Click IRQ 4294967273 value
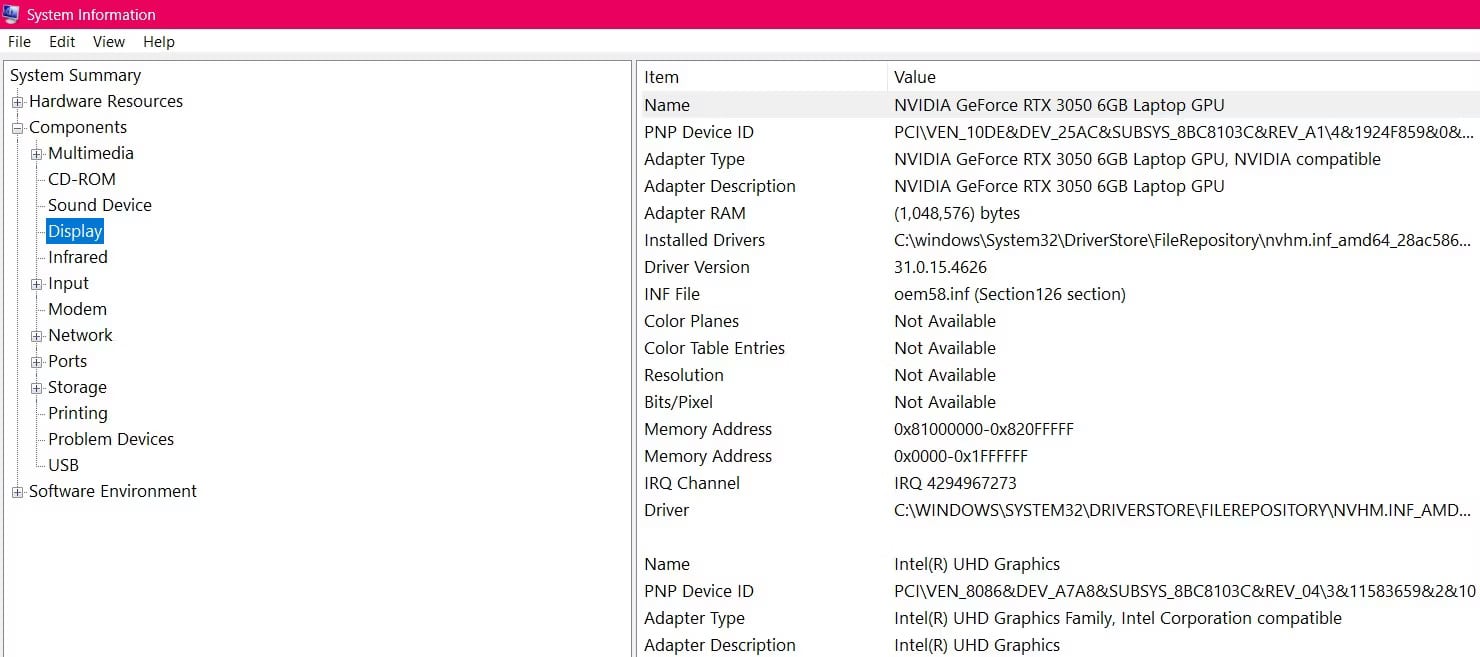Viewport: 1480px width, 657px height. pos(955,483)
